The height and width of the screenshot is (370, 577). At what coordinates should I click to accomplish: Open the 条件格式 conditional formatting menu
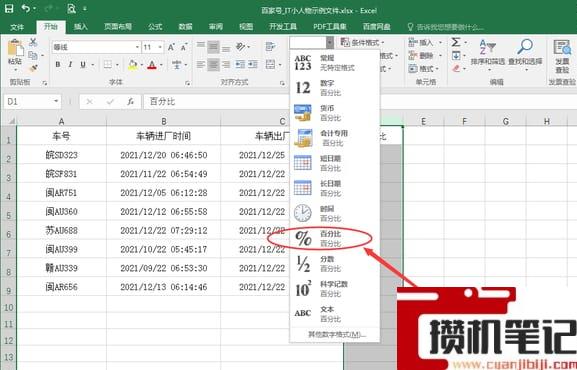pos(362,43)
